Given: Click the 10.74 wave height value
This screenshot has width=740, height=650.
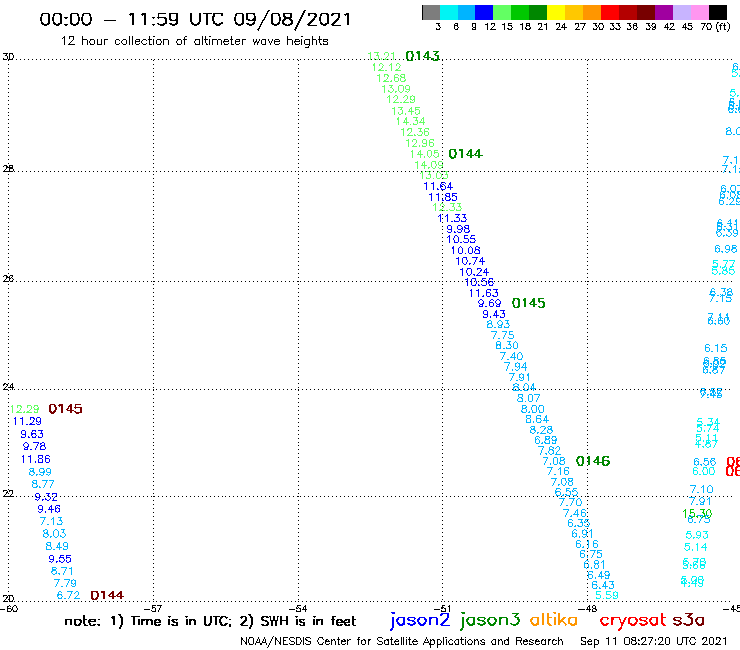Looking at the screenshot, I should (x=470, y=261).
